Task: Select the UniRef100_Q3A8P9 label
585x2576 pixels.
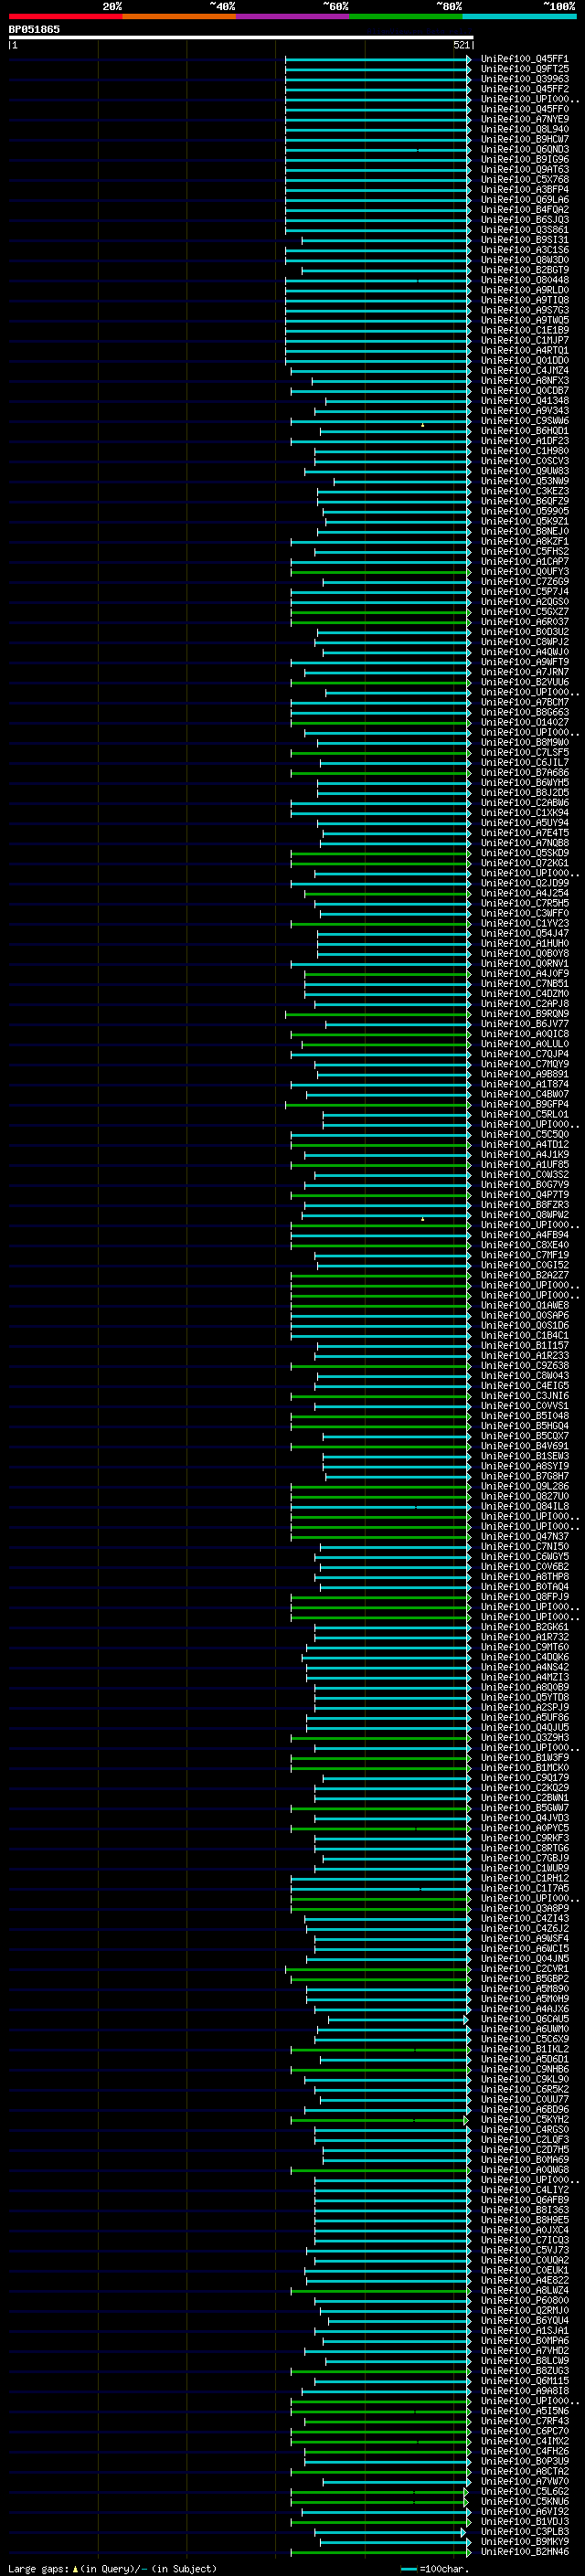Action: [524, 1908]
